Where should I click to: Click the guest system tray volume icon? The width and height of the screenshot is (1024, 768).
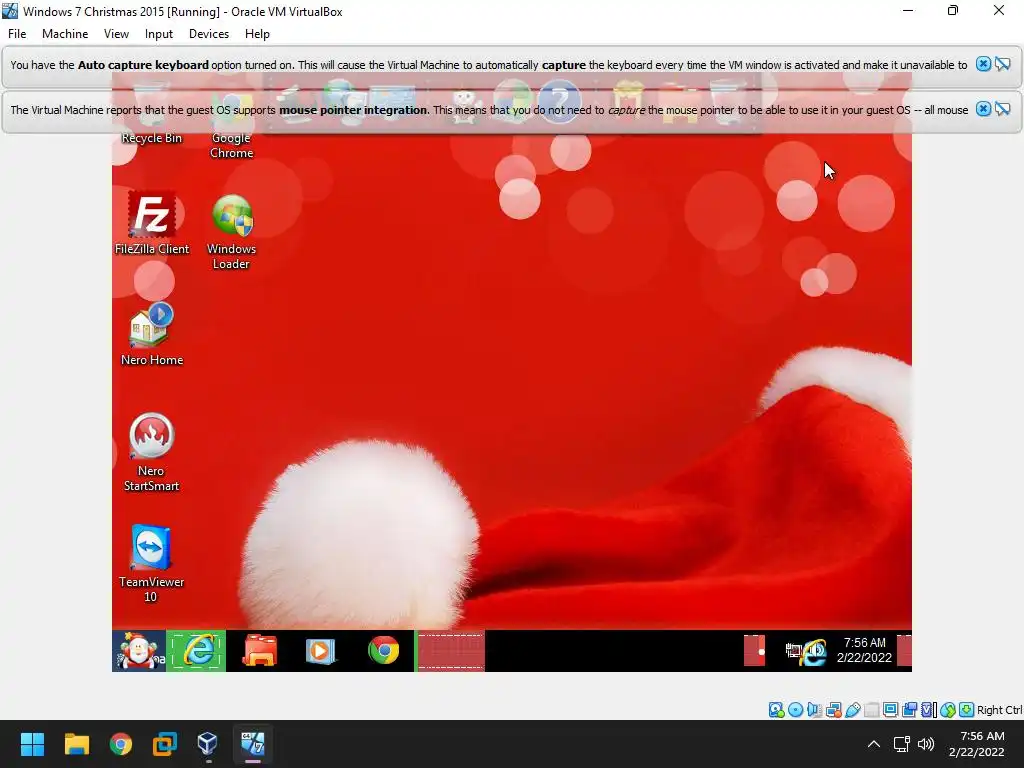coord(815,652)
